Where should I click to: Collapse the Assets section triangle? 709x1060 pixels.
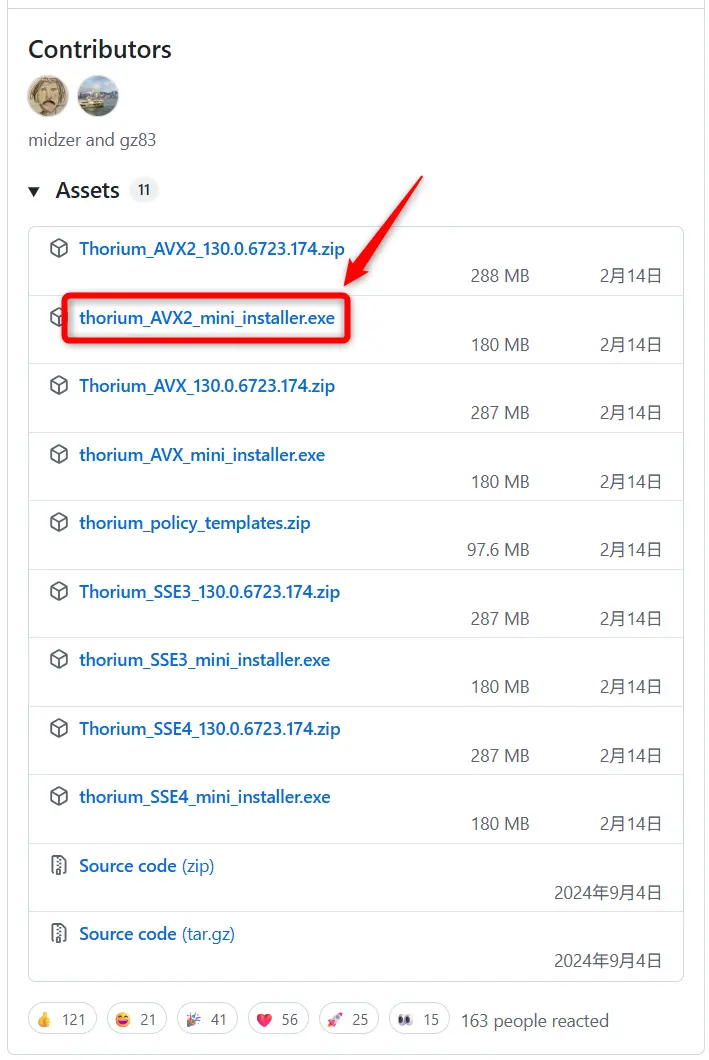click(x=34, y=191)
